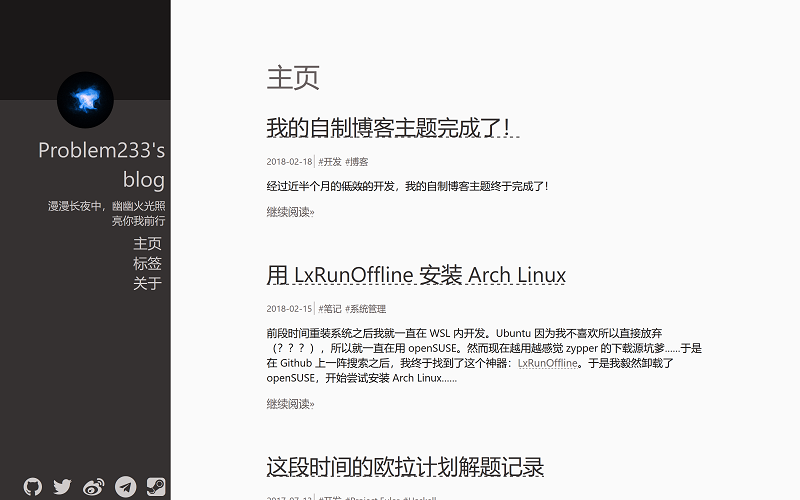Viewport: 800px width, 500px height.
Task: Select the #笔记 tag
Action: pos(330,309)
